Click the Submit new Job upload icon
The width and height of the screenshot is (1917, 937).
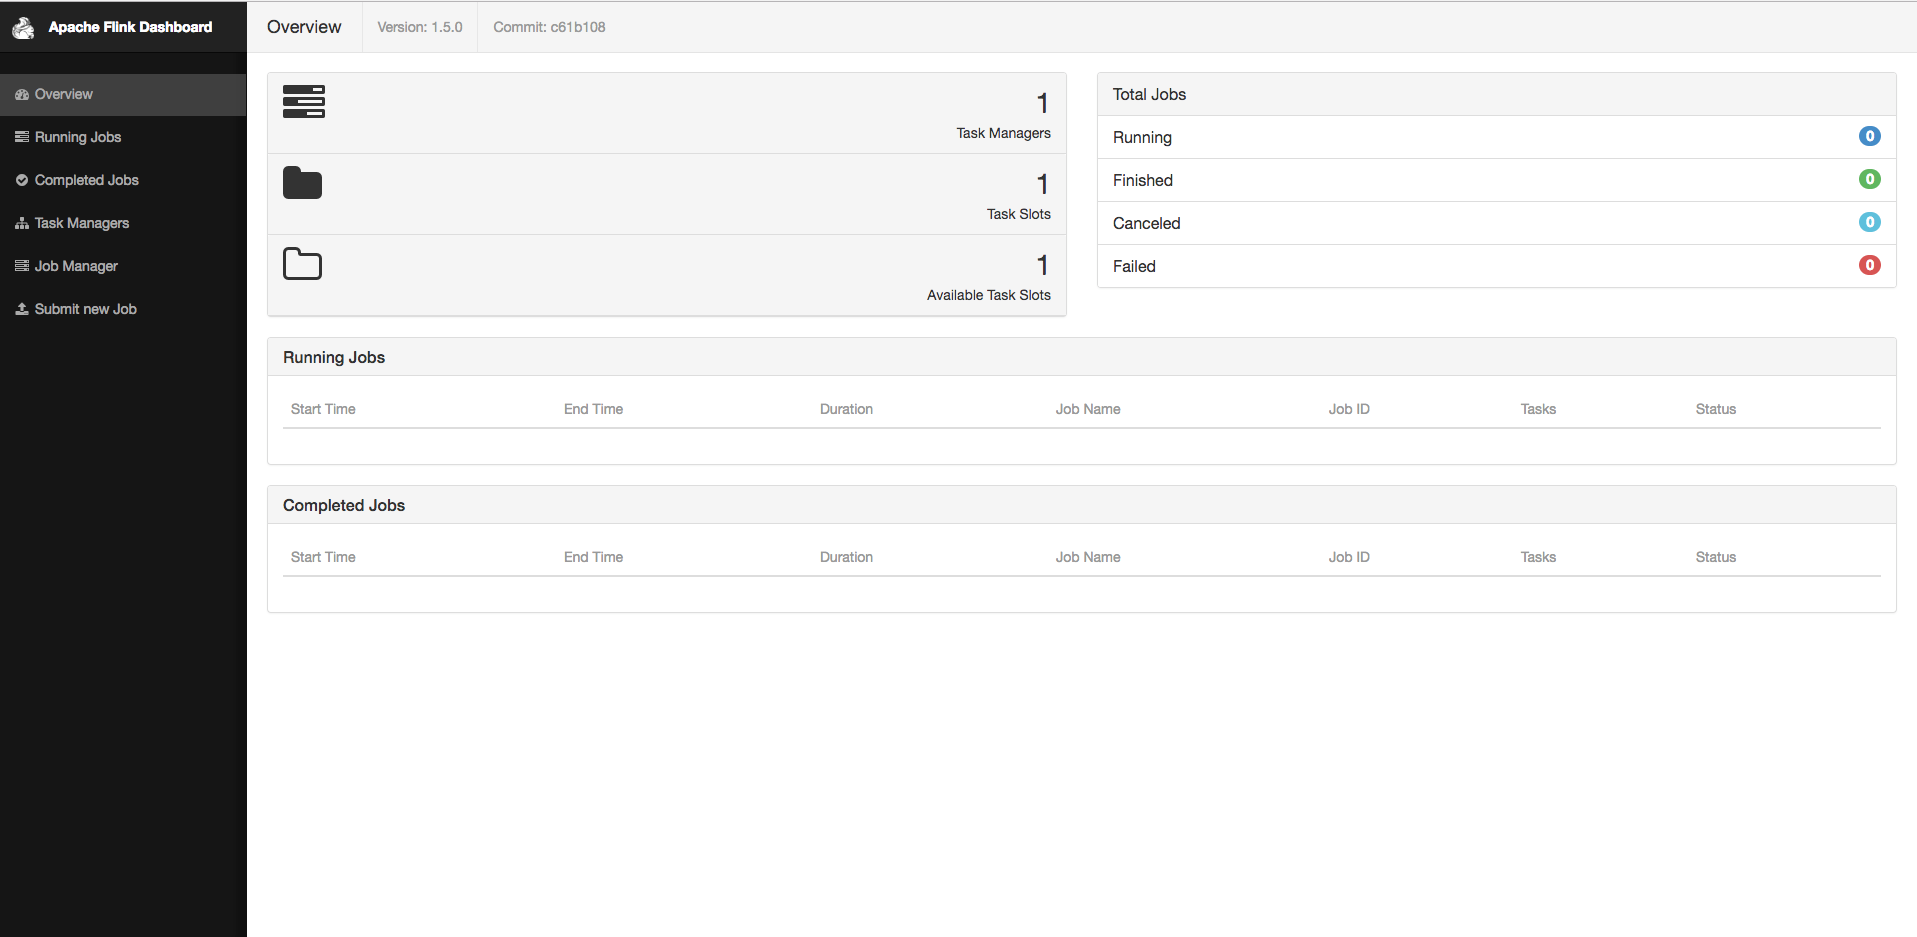click(x=22, y=309)
